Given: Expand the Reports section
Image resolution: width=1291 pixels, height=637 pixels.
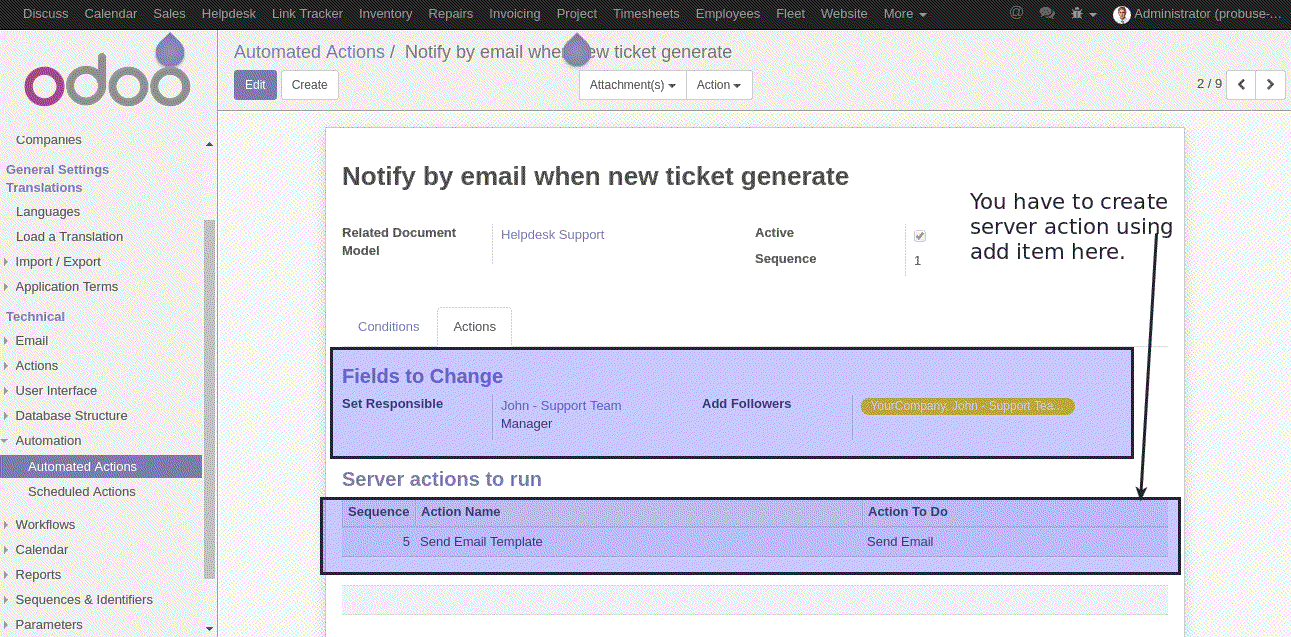Looking at the screenshot, I should (x=38, y=574).
